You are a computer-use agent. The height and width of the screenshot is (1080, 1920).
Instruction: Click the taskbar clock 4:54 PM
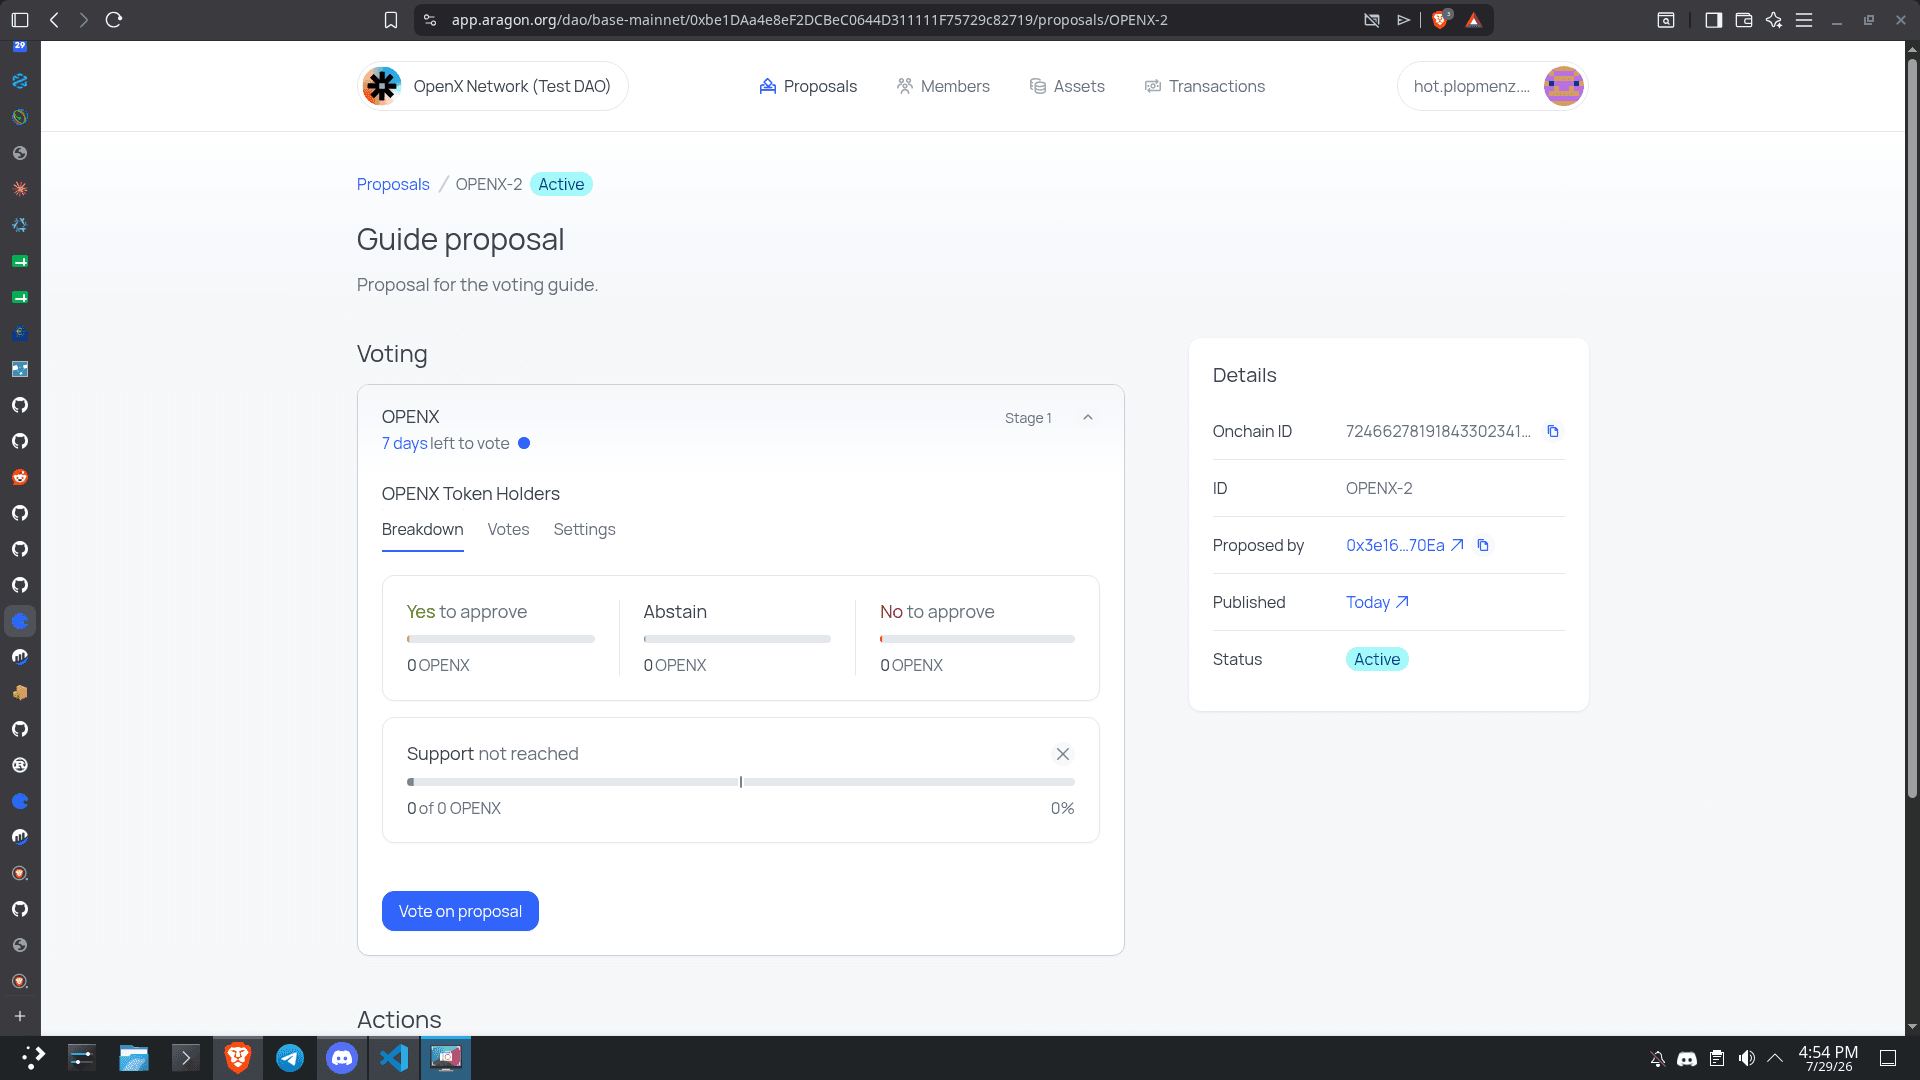1828,1058
